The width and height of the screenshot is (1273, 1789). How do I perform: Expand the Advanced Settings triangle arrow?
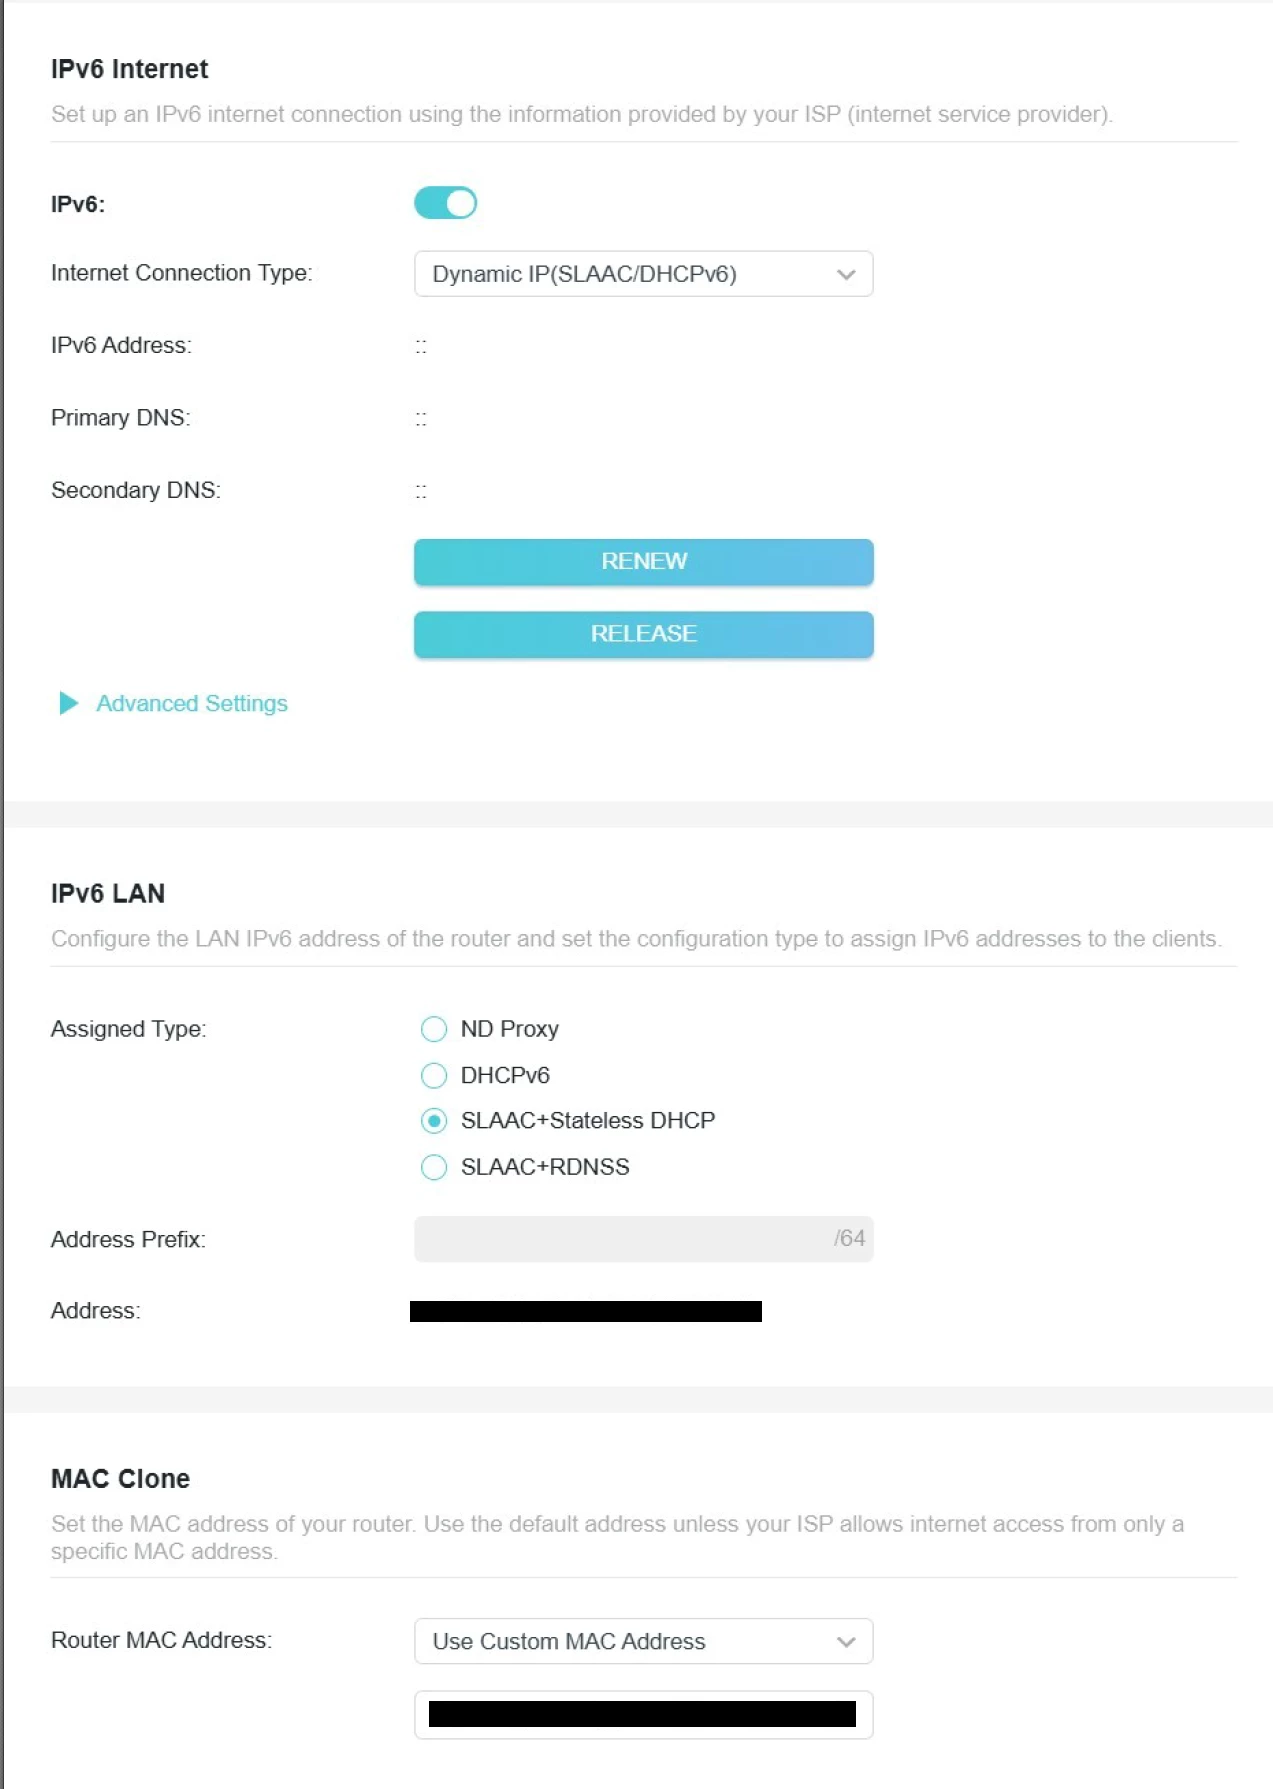click(x=68, y=703)
